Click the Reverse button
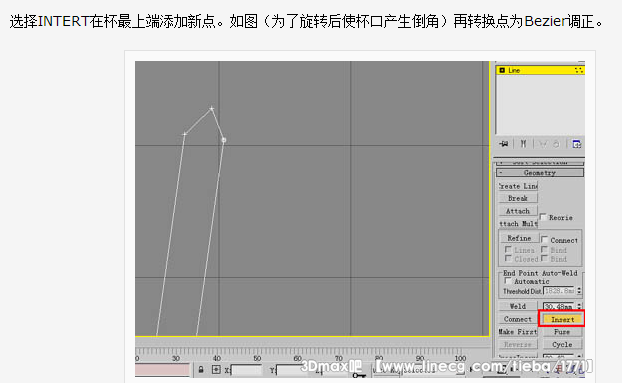Image resolution: width=622 pixels, height=383 pixels. (518, 345)
